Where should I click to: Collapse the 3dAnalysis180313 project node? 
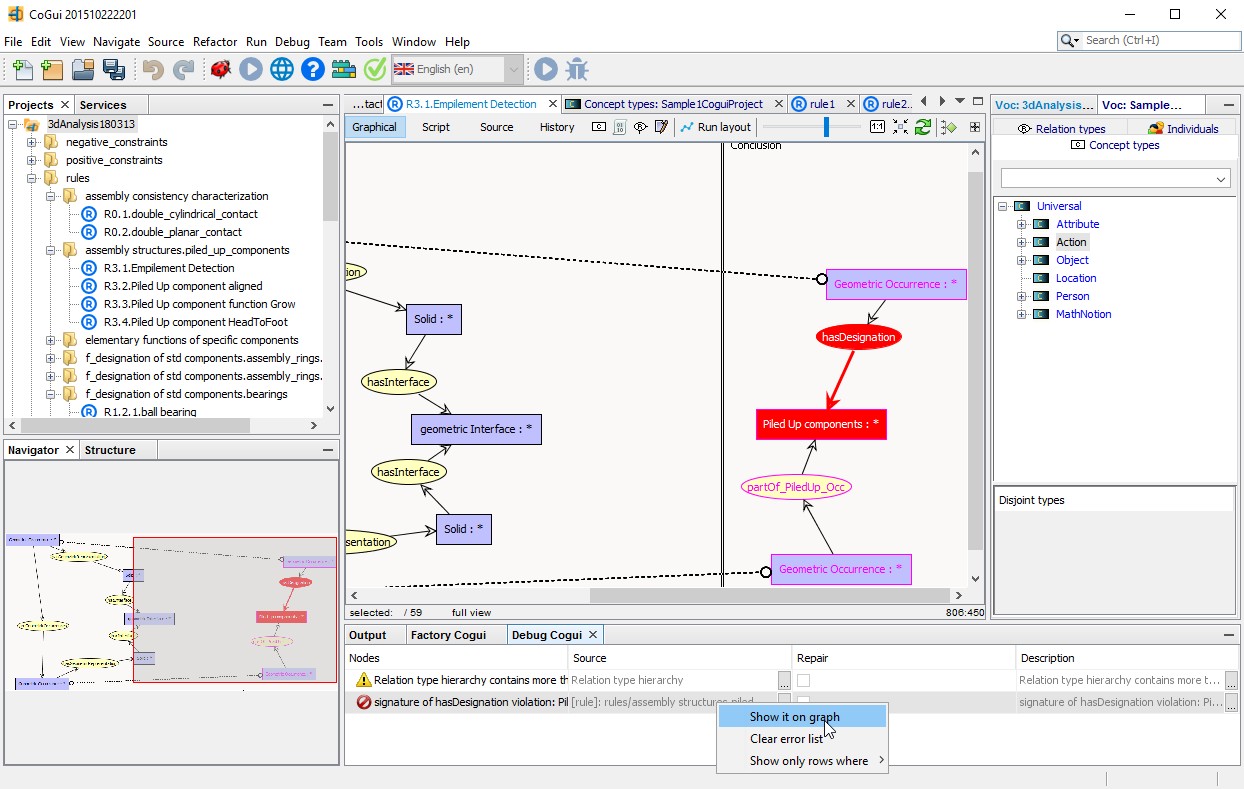(13, 124)
